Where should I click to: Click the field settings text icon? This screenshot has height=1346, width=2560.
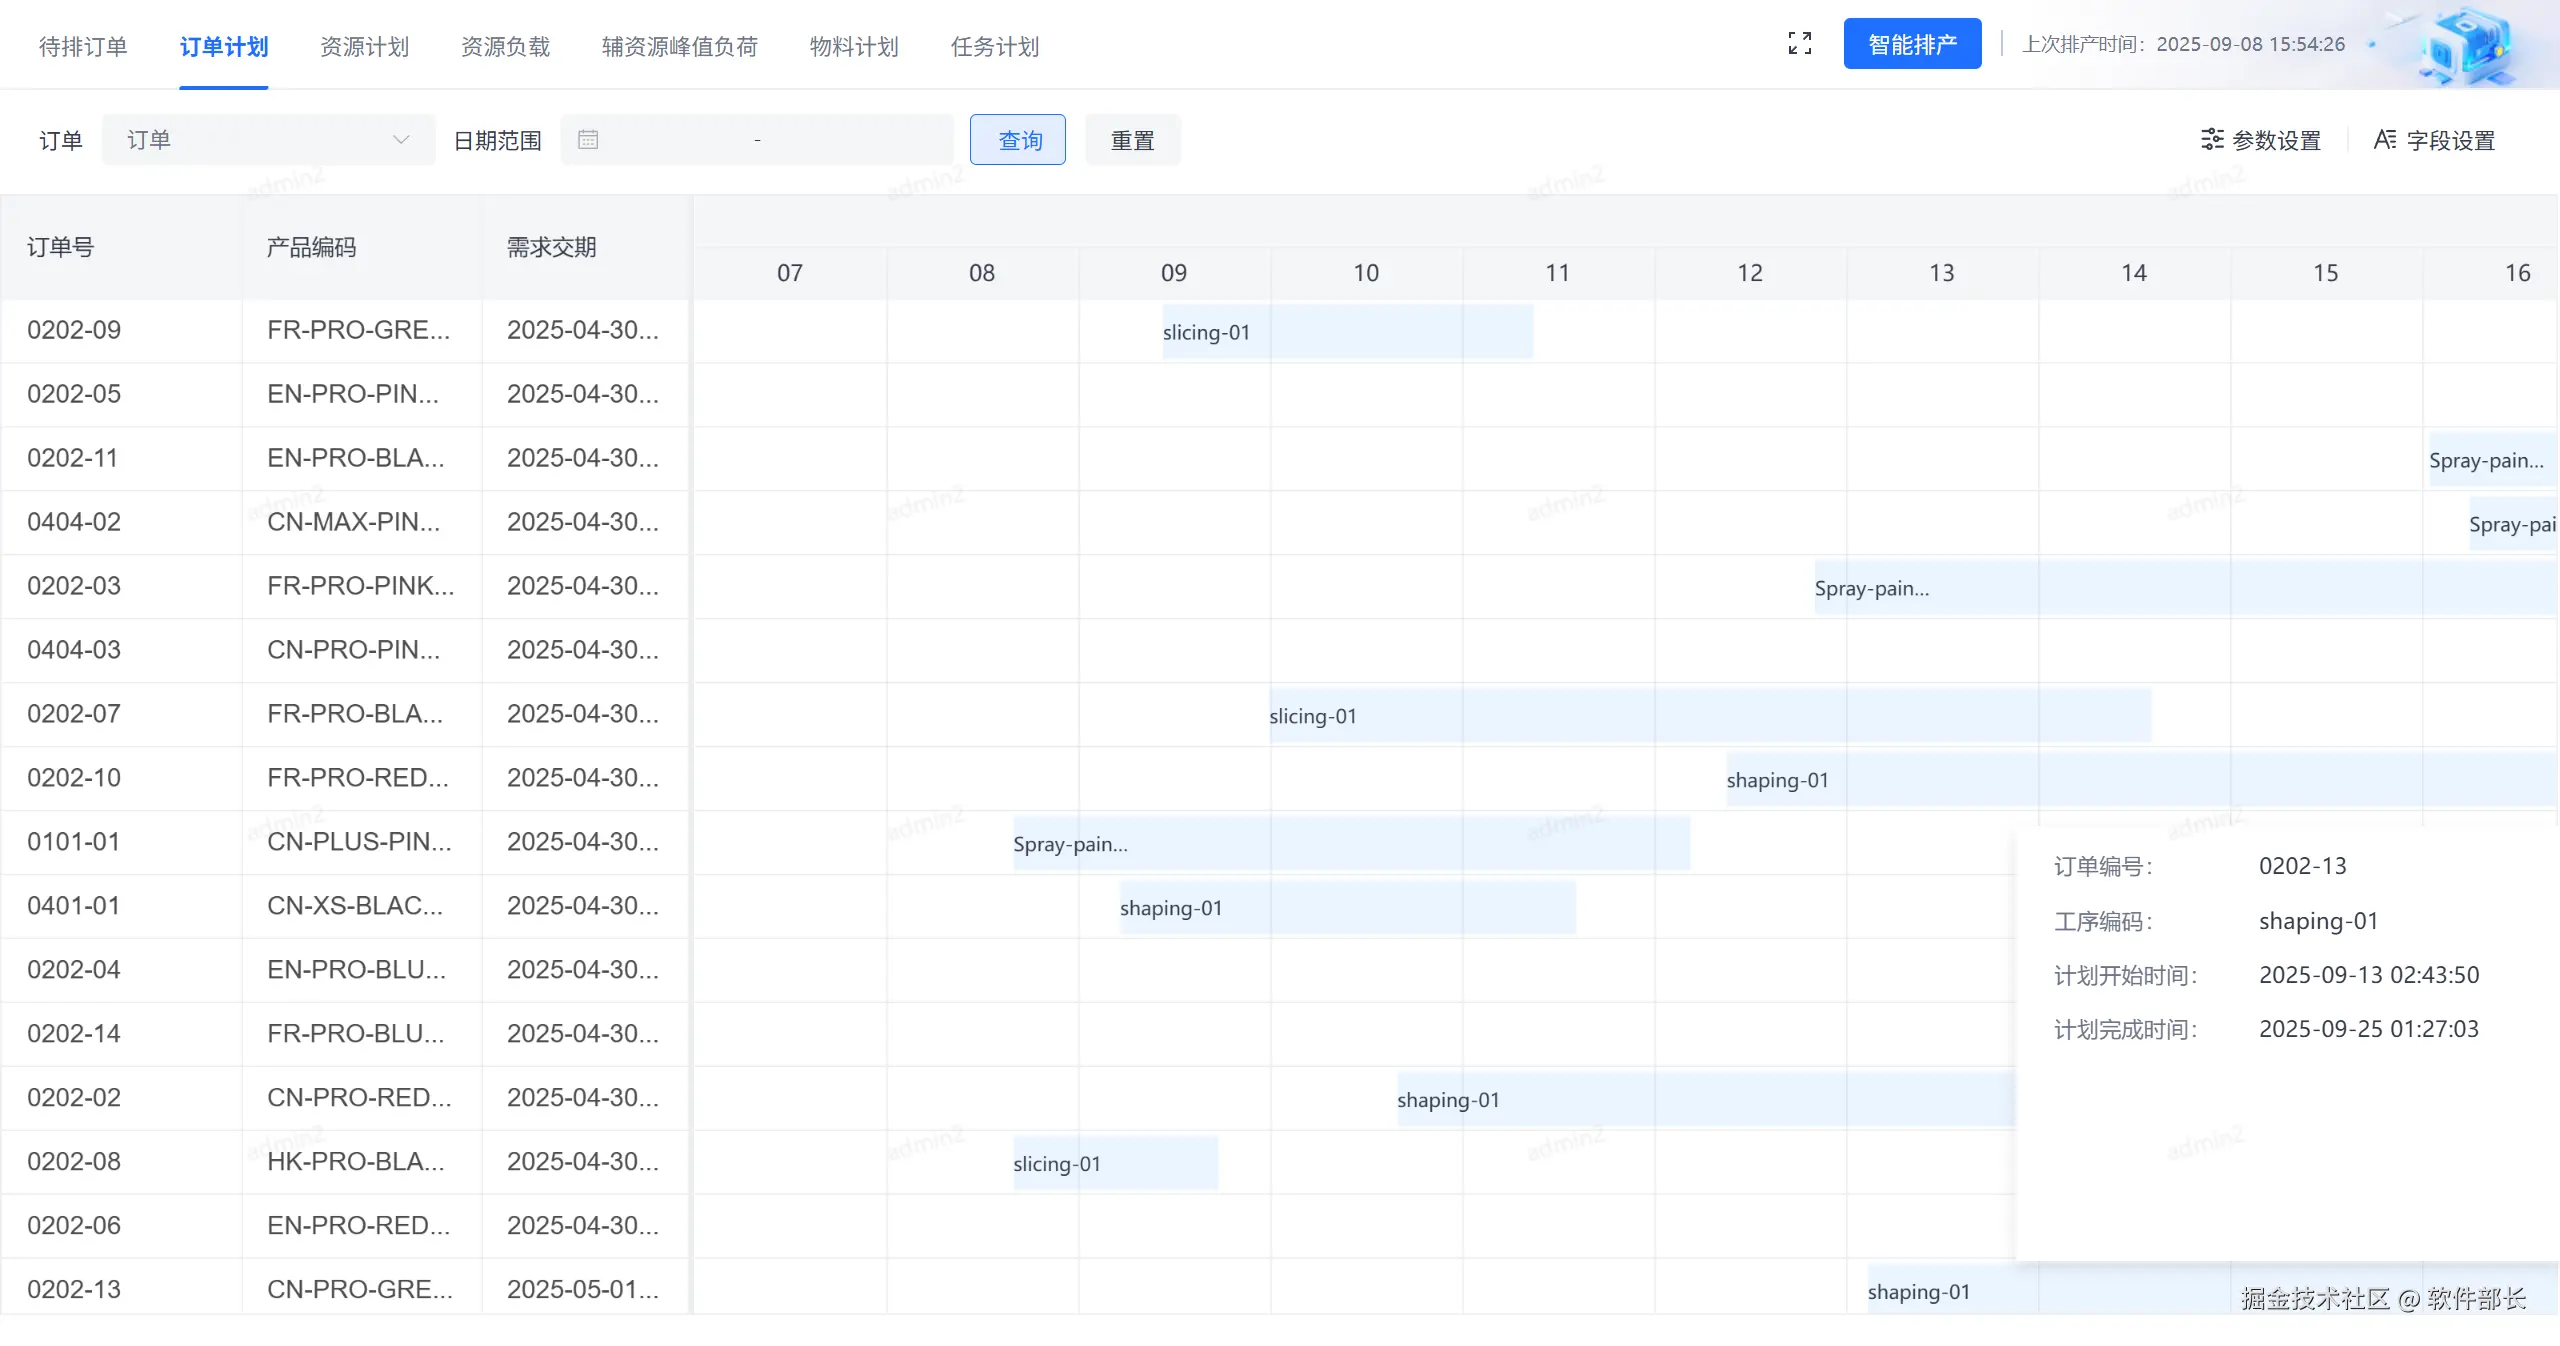click(x=2385, y=140)
